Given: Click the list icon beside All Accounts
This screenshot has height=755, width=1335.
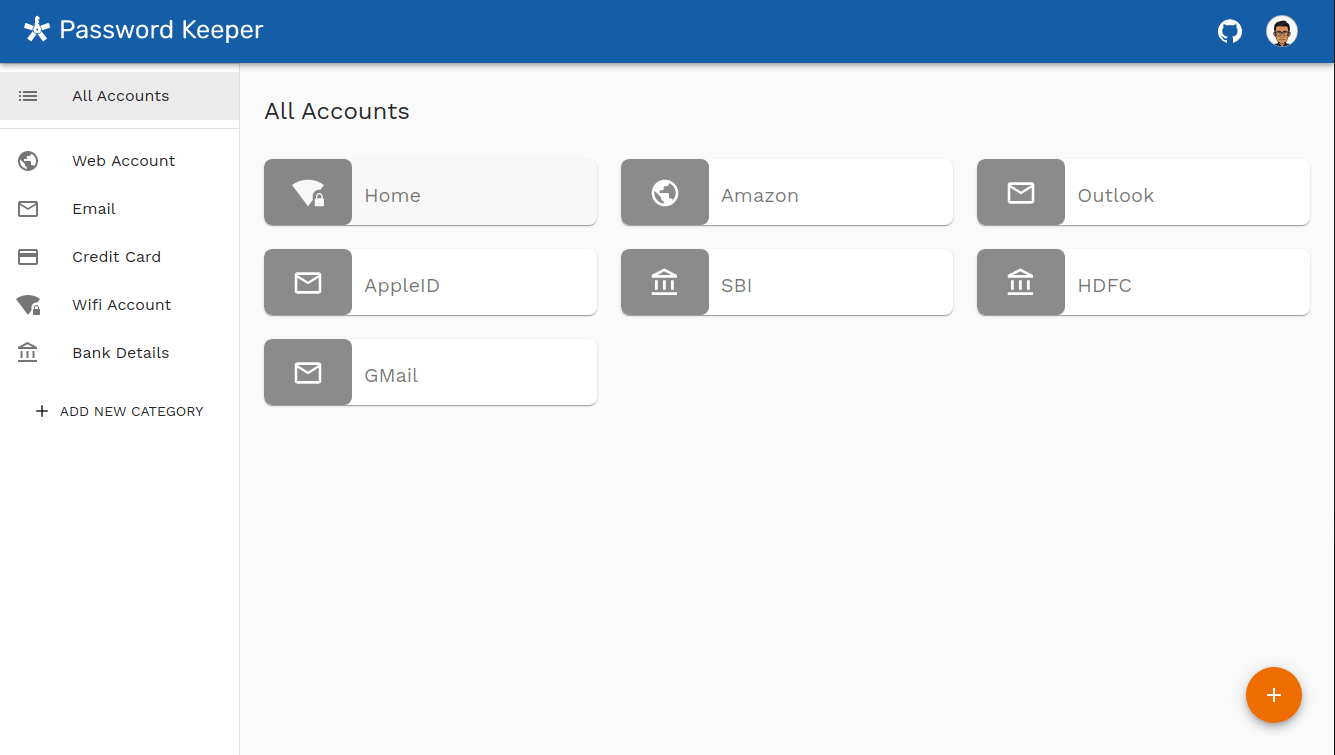Looking at the screenshot, I should pos(28,96).
